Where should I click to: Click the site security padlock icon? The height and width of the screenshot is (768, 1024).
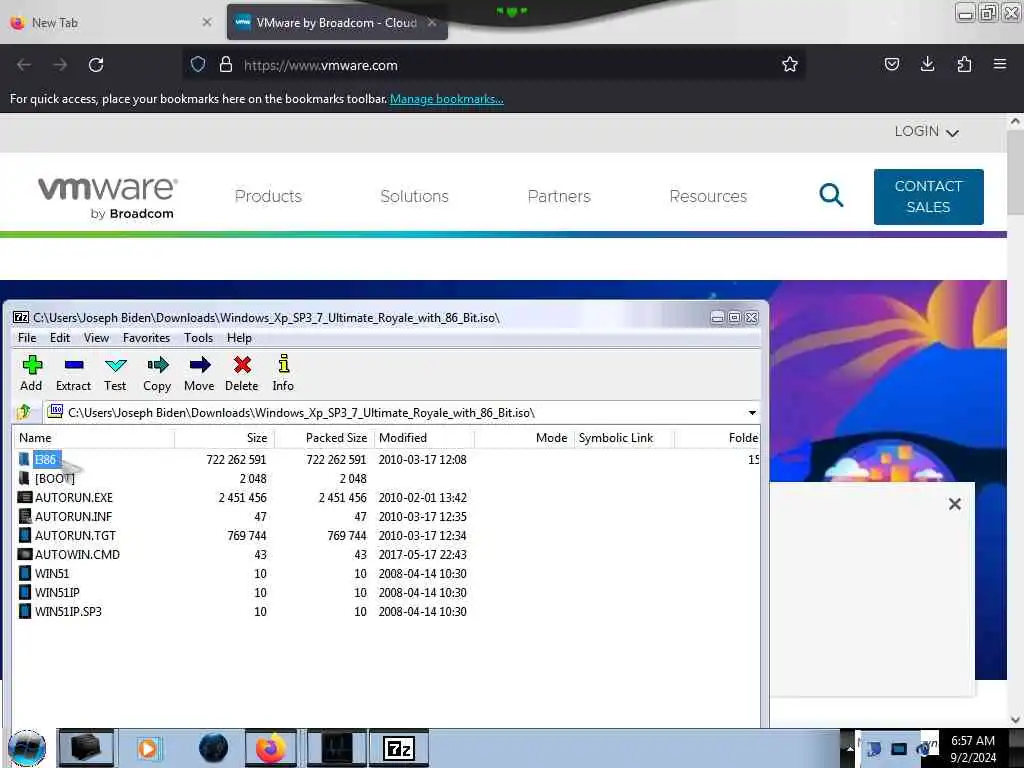(x=226, y=64)
